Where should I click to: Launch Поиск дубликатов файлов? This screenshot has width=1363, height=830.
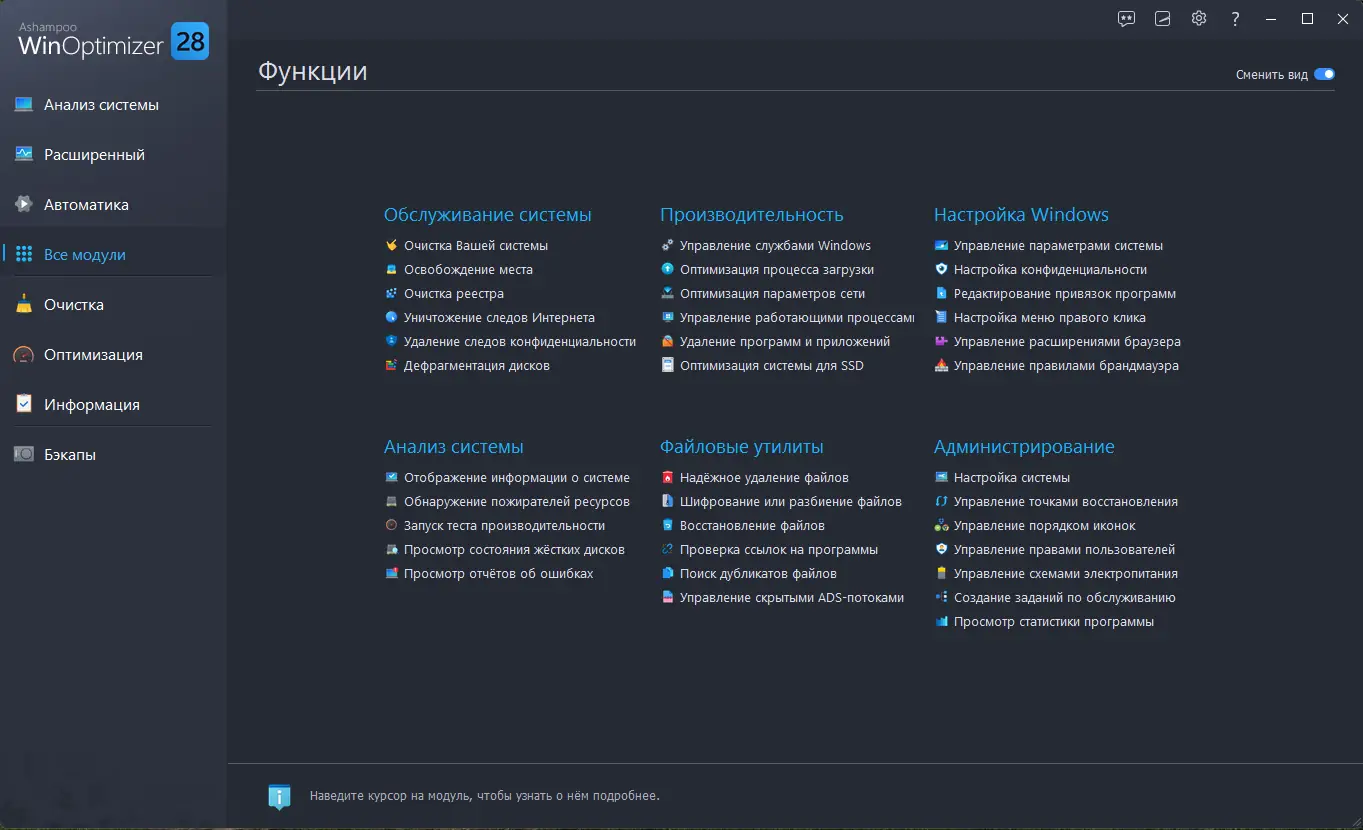tap(758, 574)
